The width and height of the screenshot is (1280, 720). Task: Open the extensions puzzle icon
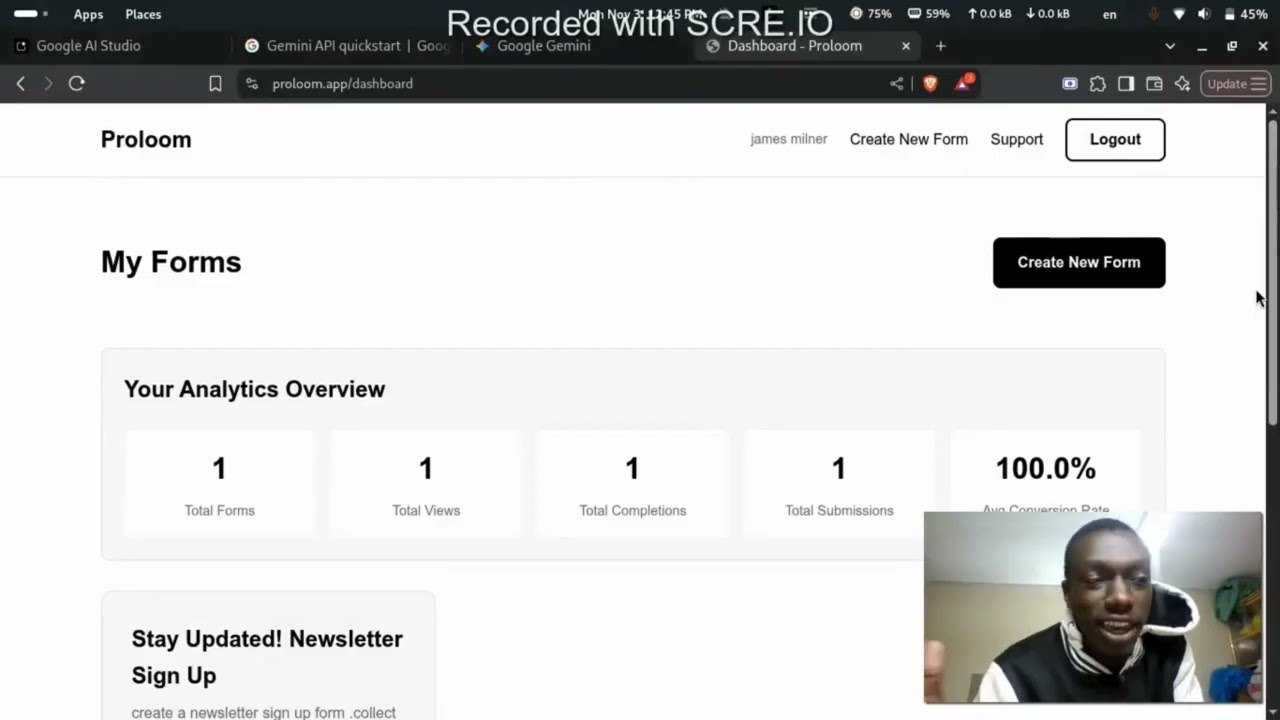(x=1098, y=84)
